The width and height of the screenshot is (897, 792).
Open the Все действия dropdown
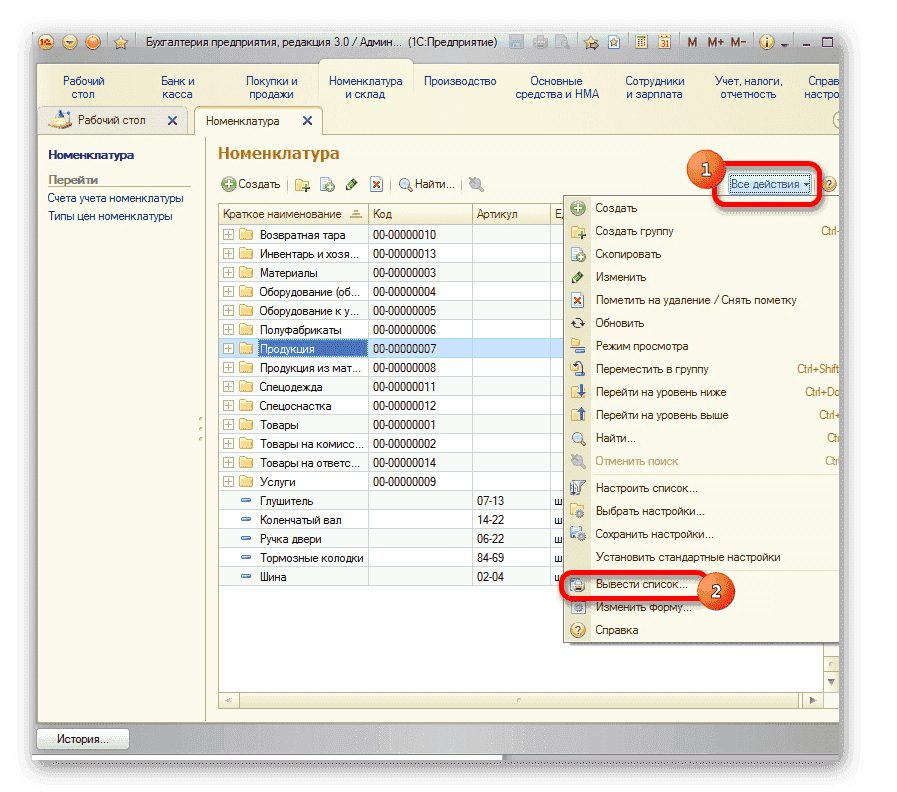click(x=767, y=184)
